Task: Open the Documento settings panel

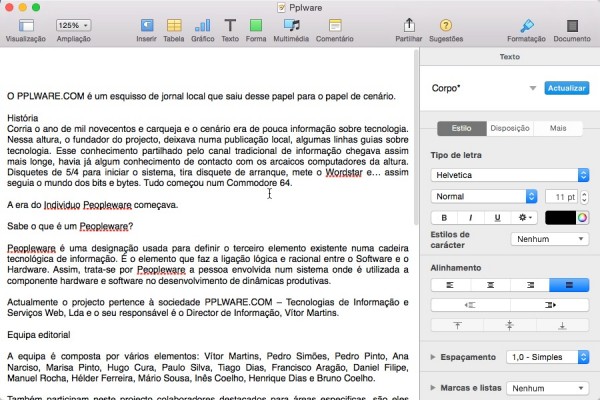Action: (572, 26)
